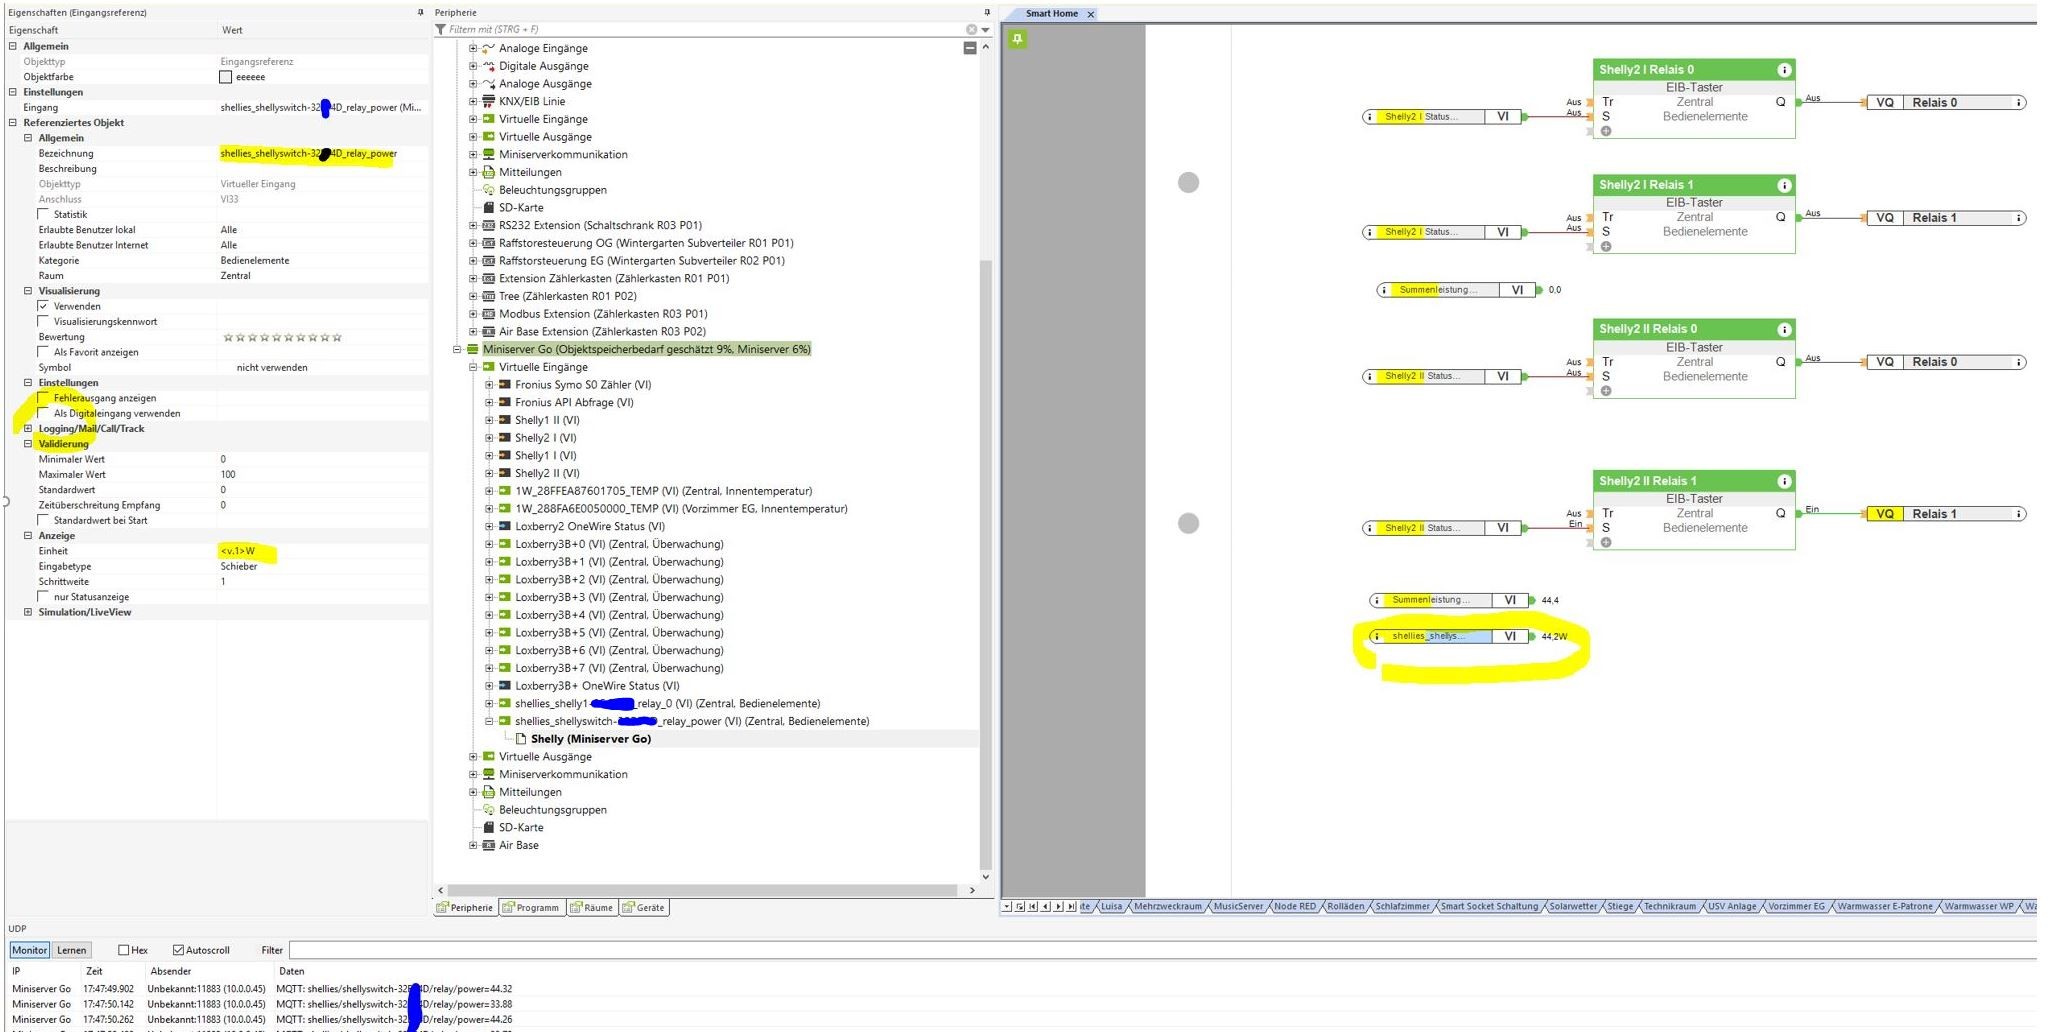This screenshot has height=1032, width=2055.
Task: Collapse the Miniserver Go tree node
Action: [x=457, y=350]
